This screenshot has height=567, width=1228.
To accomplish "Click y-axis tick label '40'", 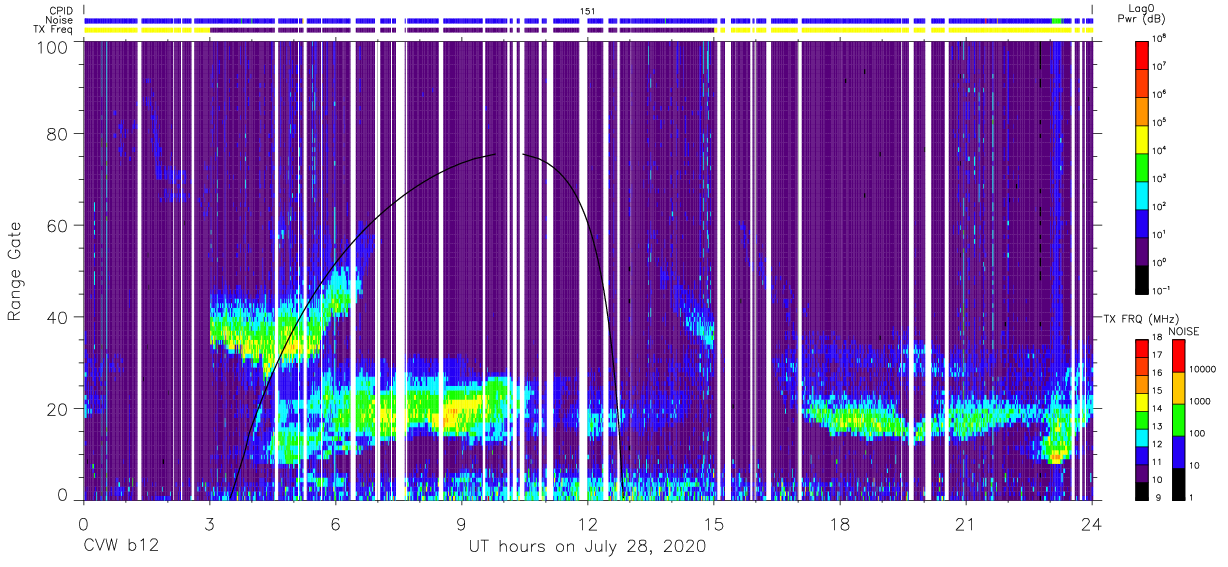I will click(57, 317).
